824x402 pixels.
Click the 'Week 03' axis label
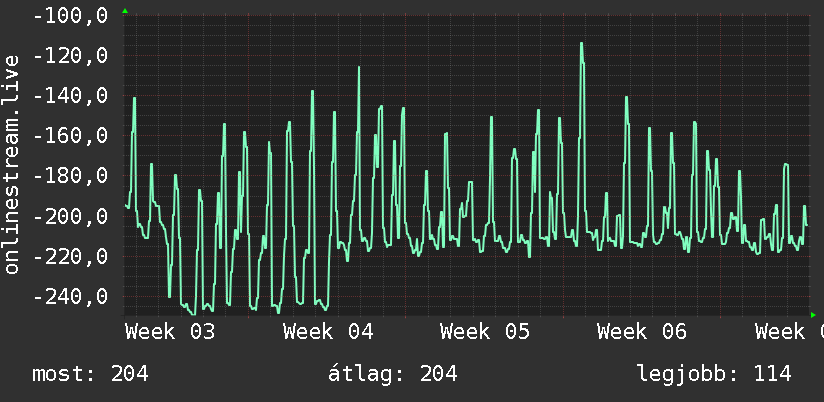tap(170, 332)
